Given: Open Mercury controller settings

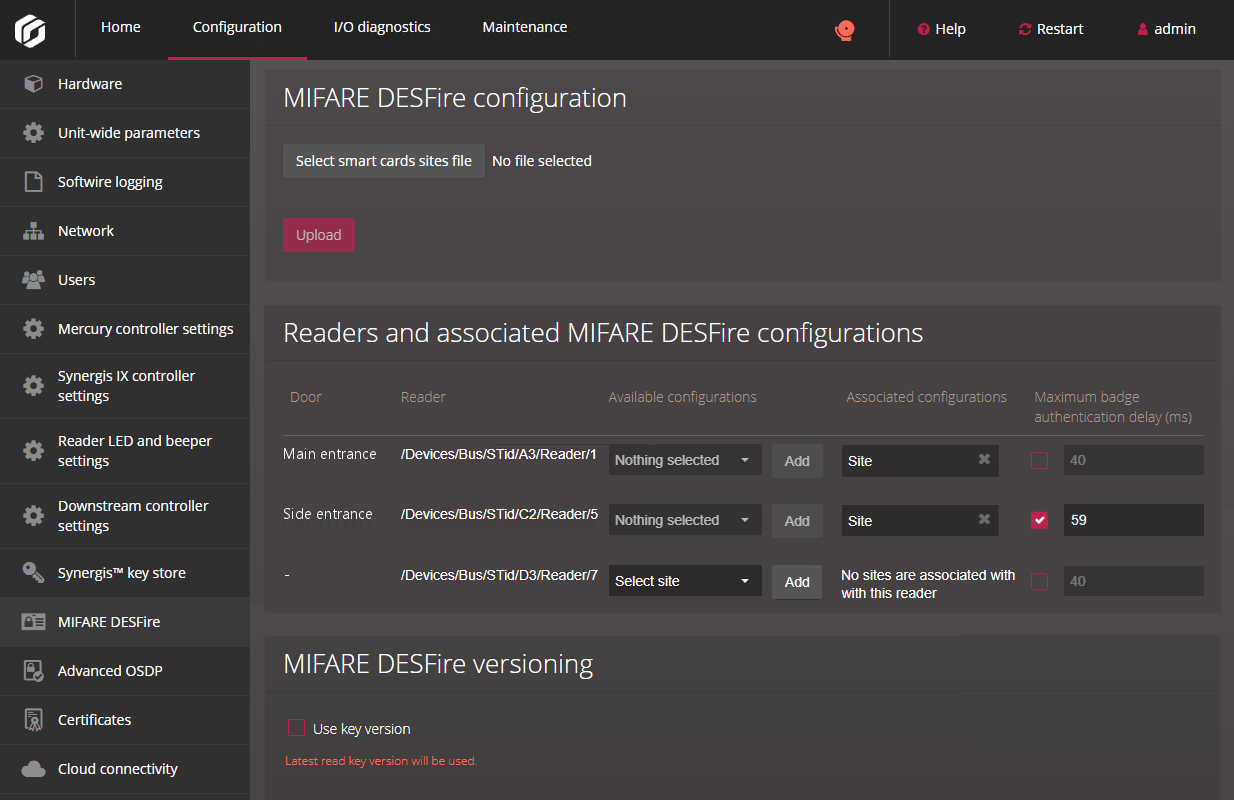Looking at the screenshot, I should tap(145, 328).
